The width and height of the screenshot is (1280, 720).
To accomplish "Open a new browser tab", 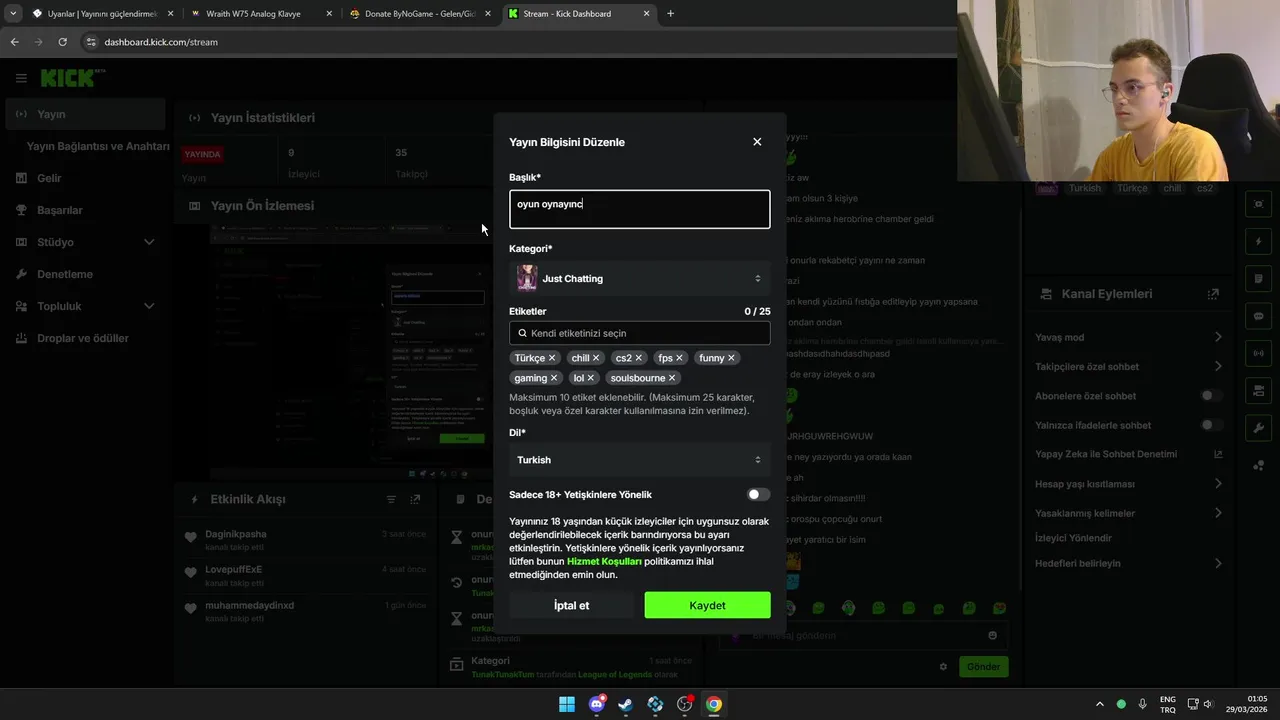I will point(670,14).
